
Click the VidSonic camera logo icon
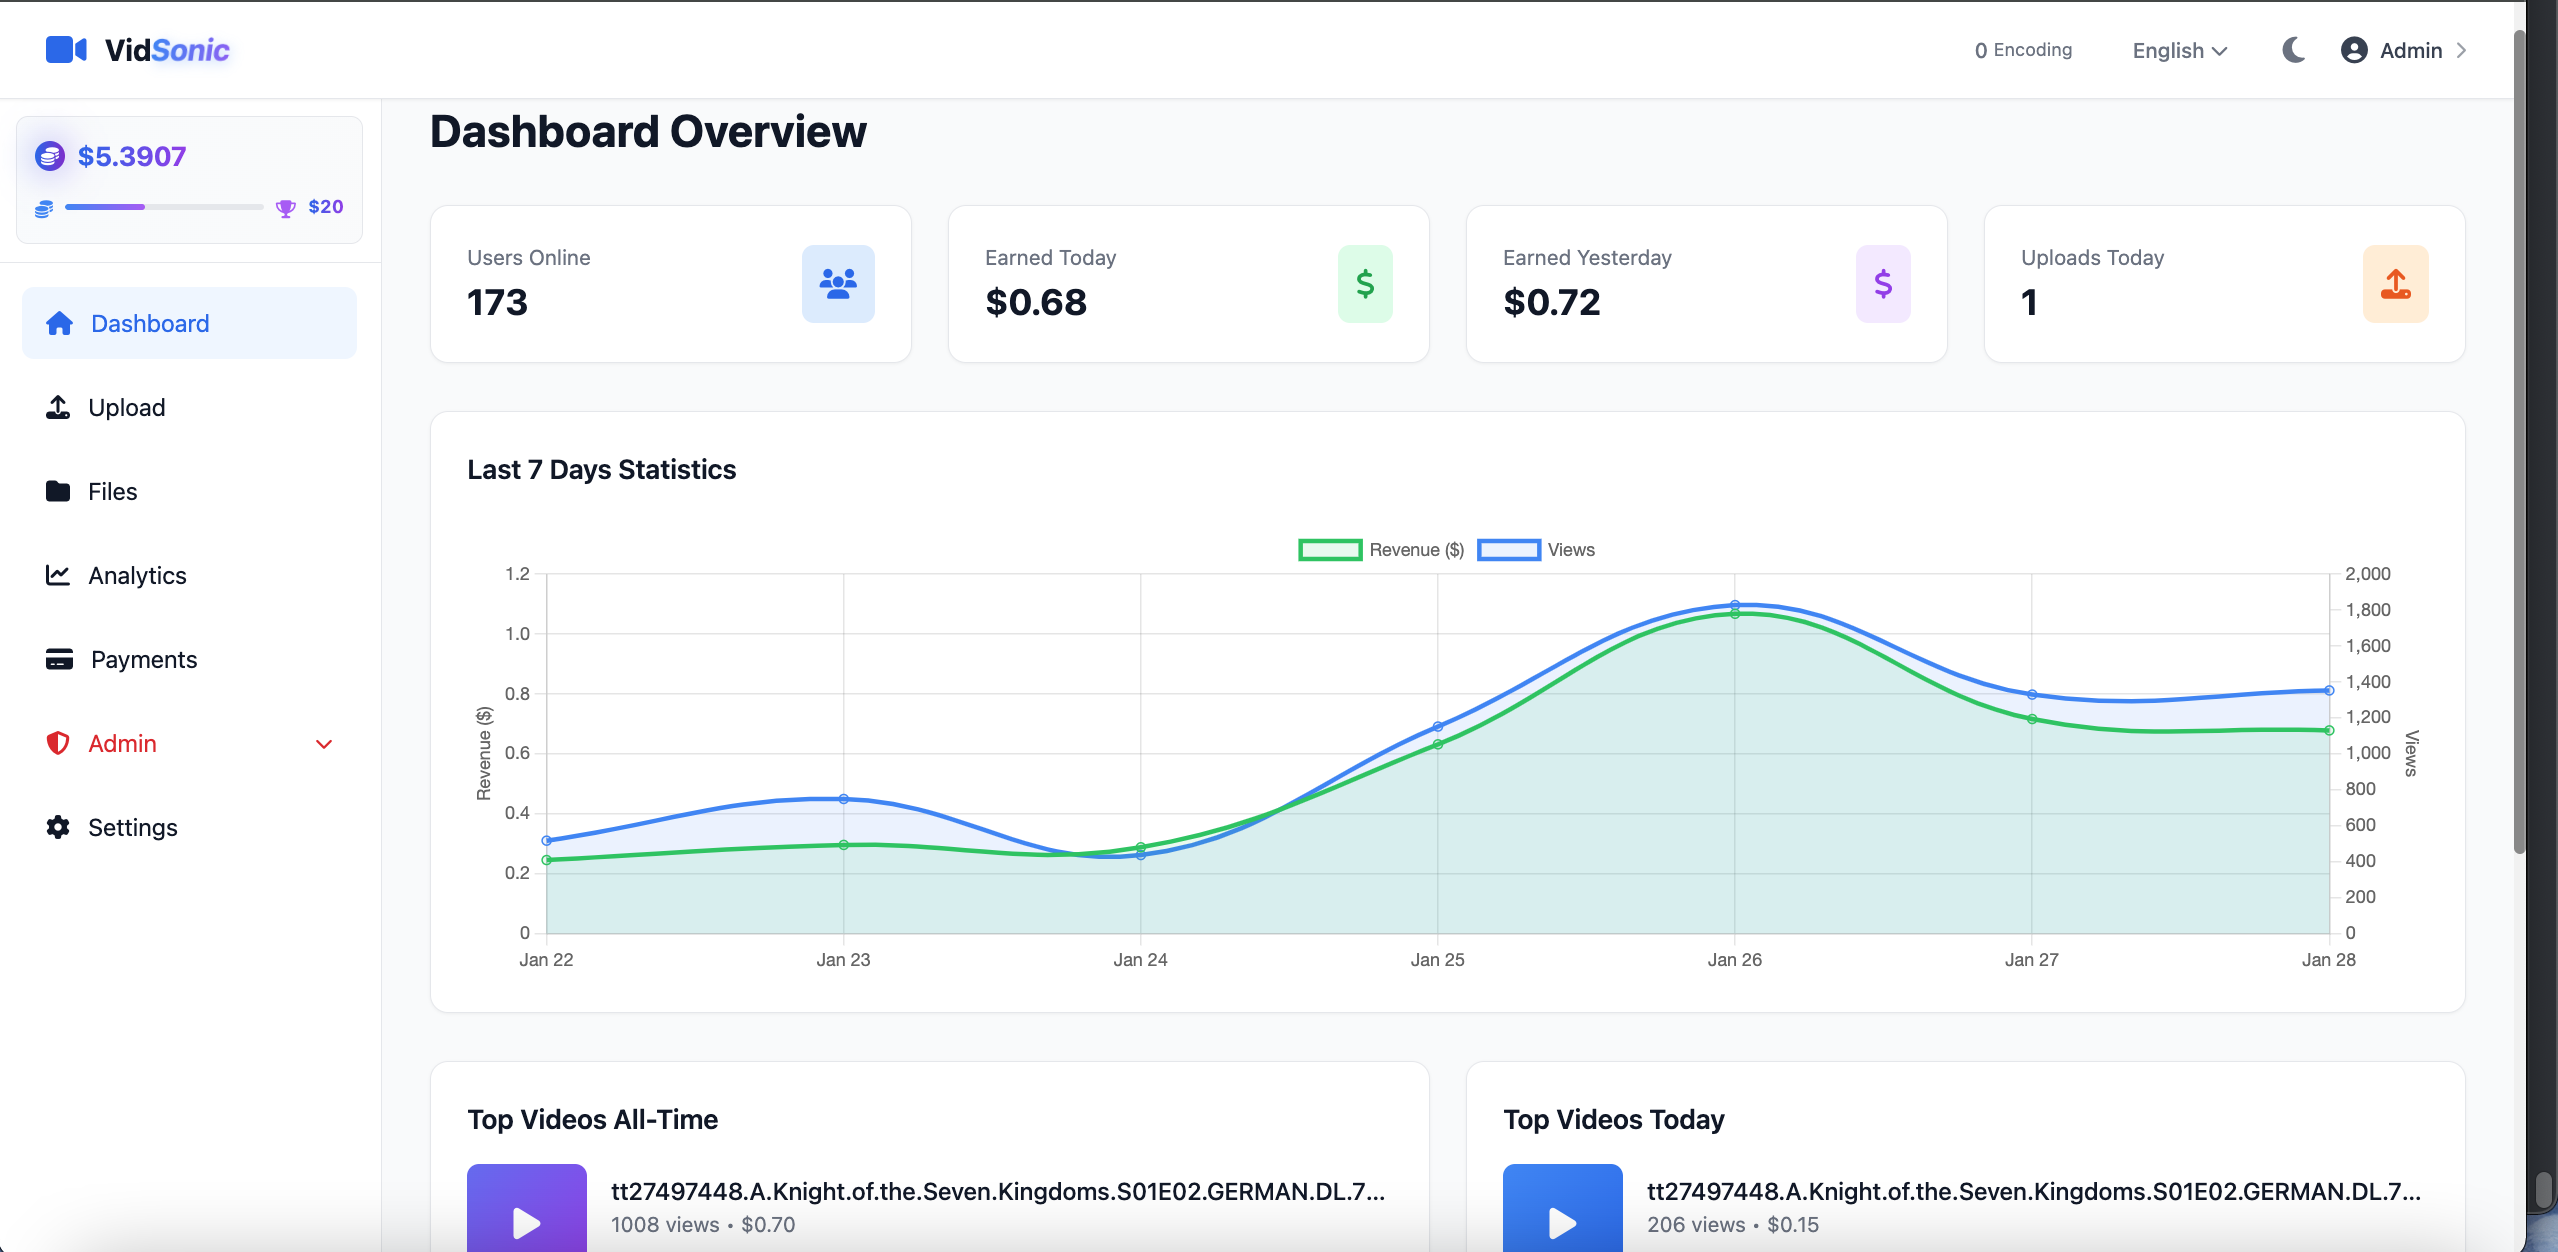[66, 50]
